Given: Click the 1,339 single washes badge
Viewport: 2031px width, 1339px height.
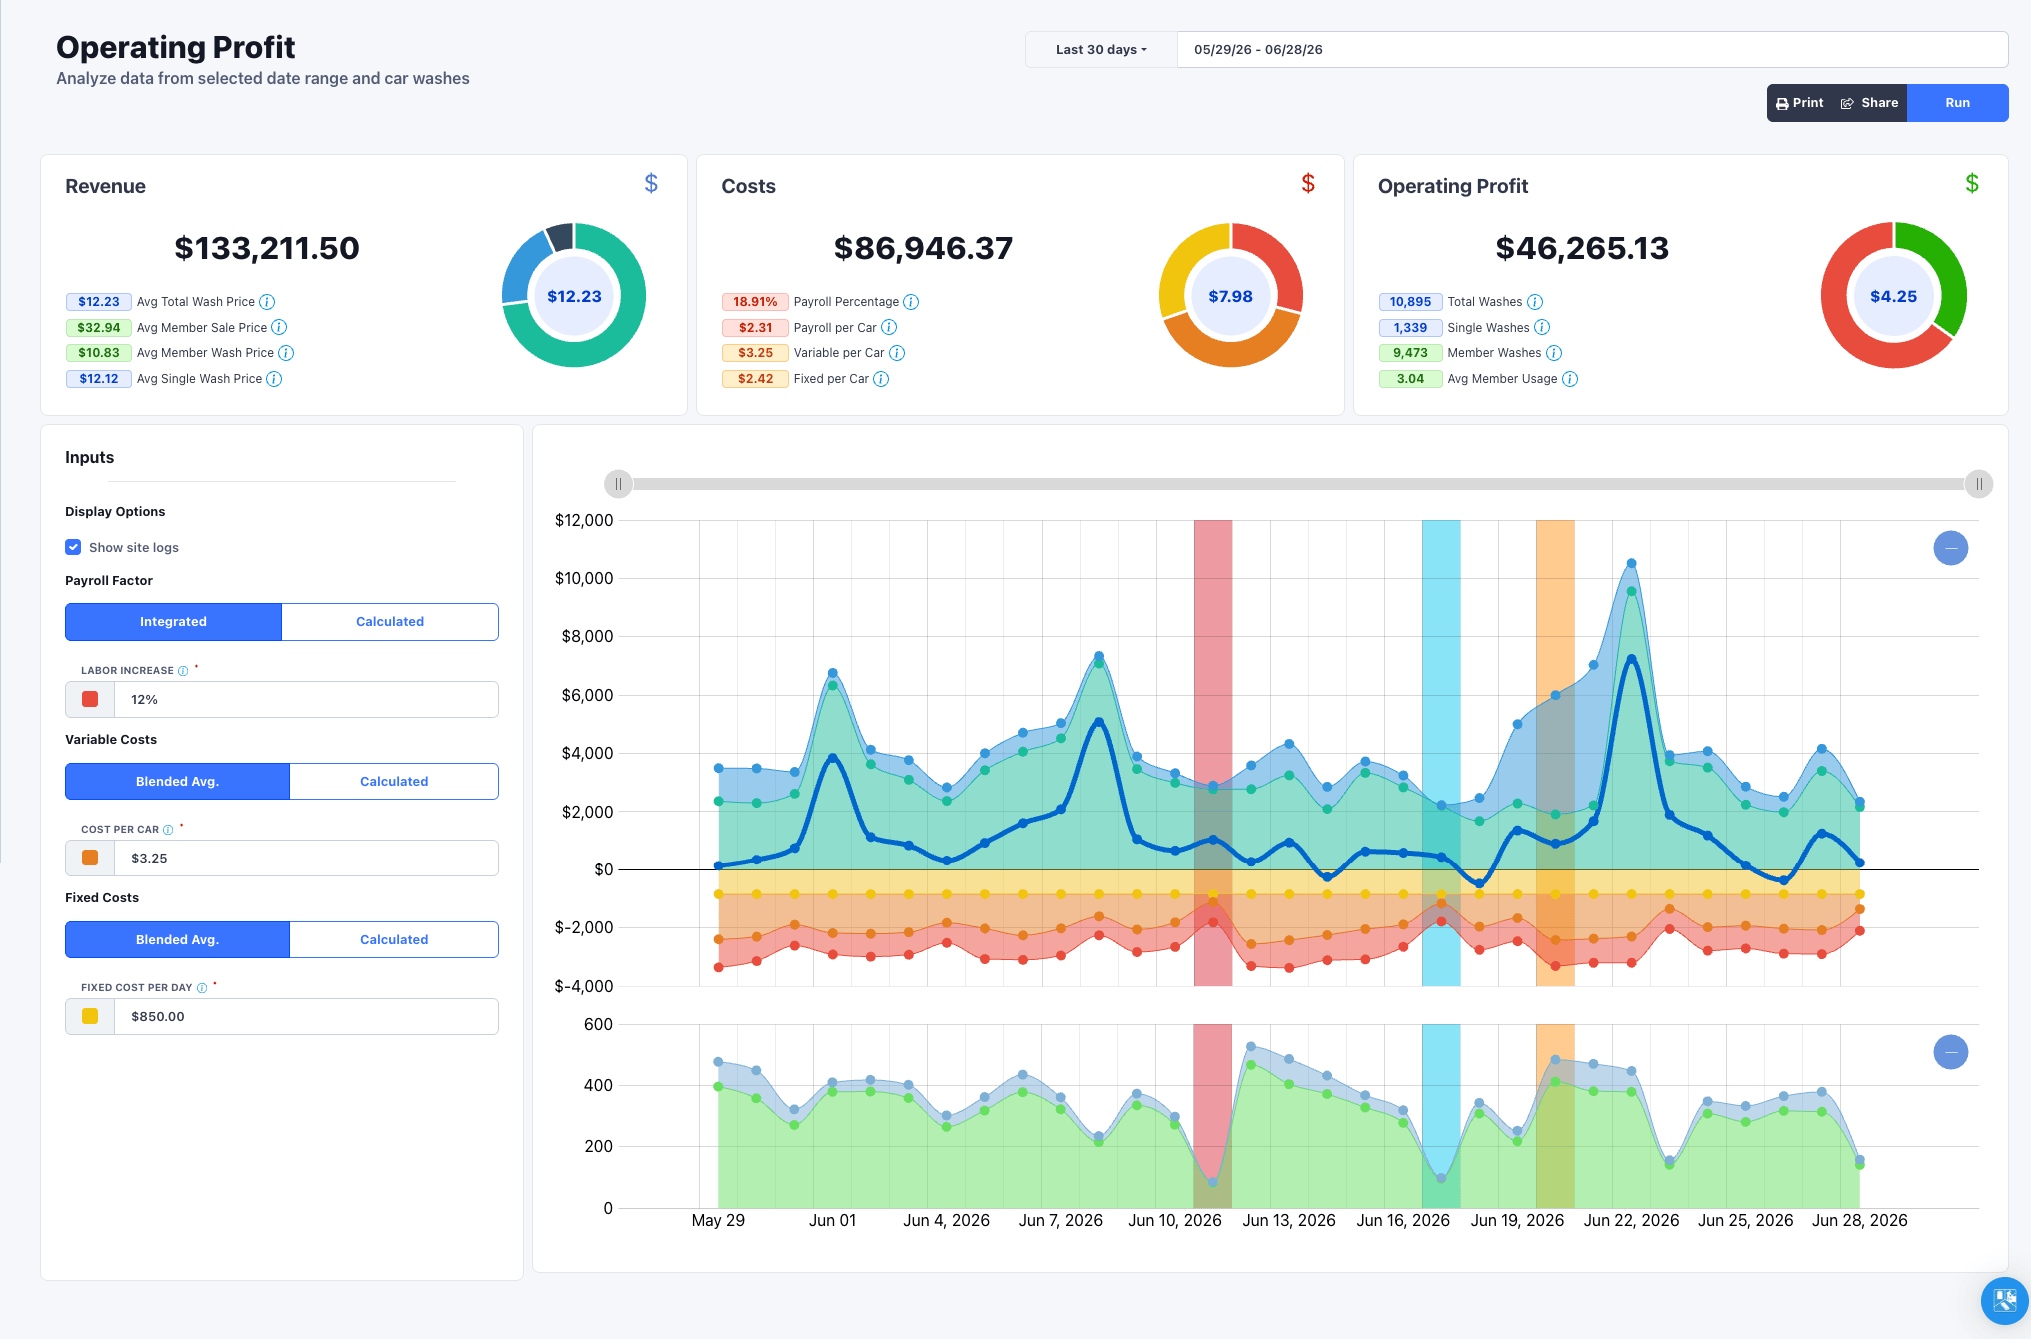Looking at the screenshot, I should pyautogui.click(x=1410, y=327).
